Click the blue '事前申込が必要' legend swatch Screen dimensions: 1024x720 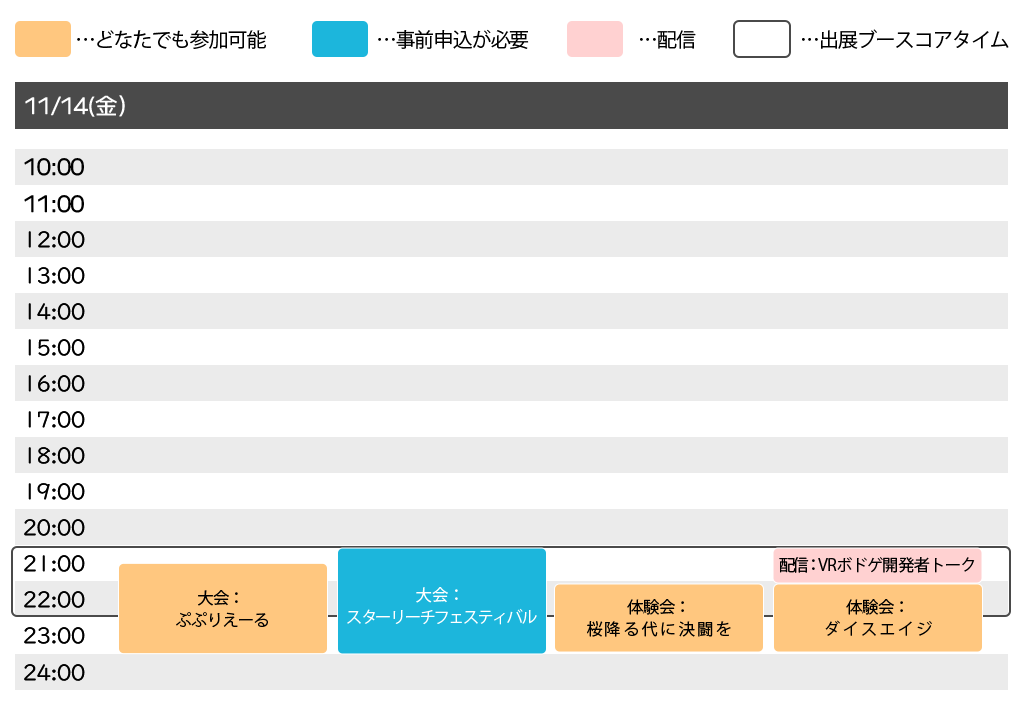point(339,40)
